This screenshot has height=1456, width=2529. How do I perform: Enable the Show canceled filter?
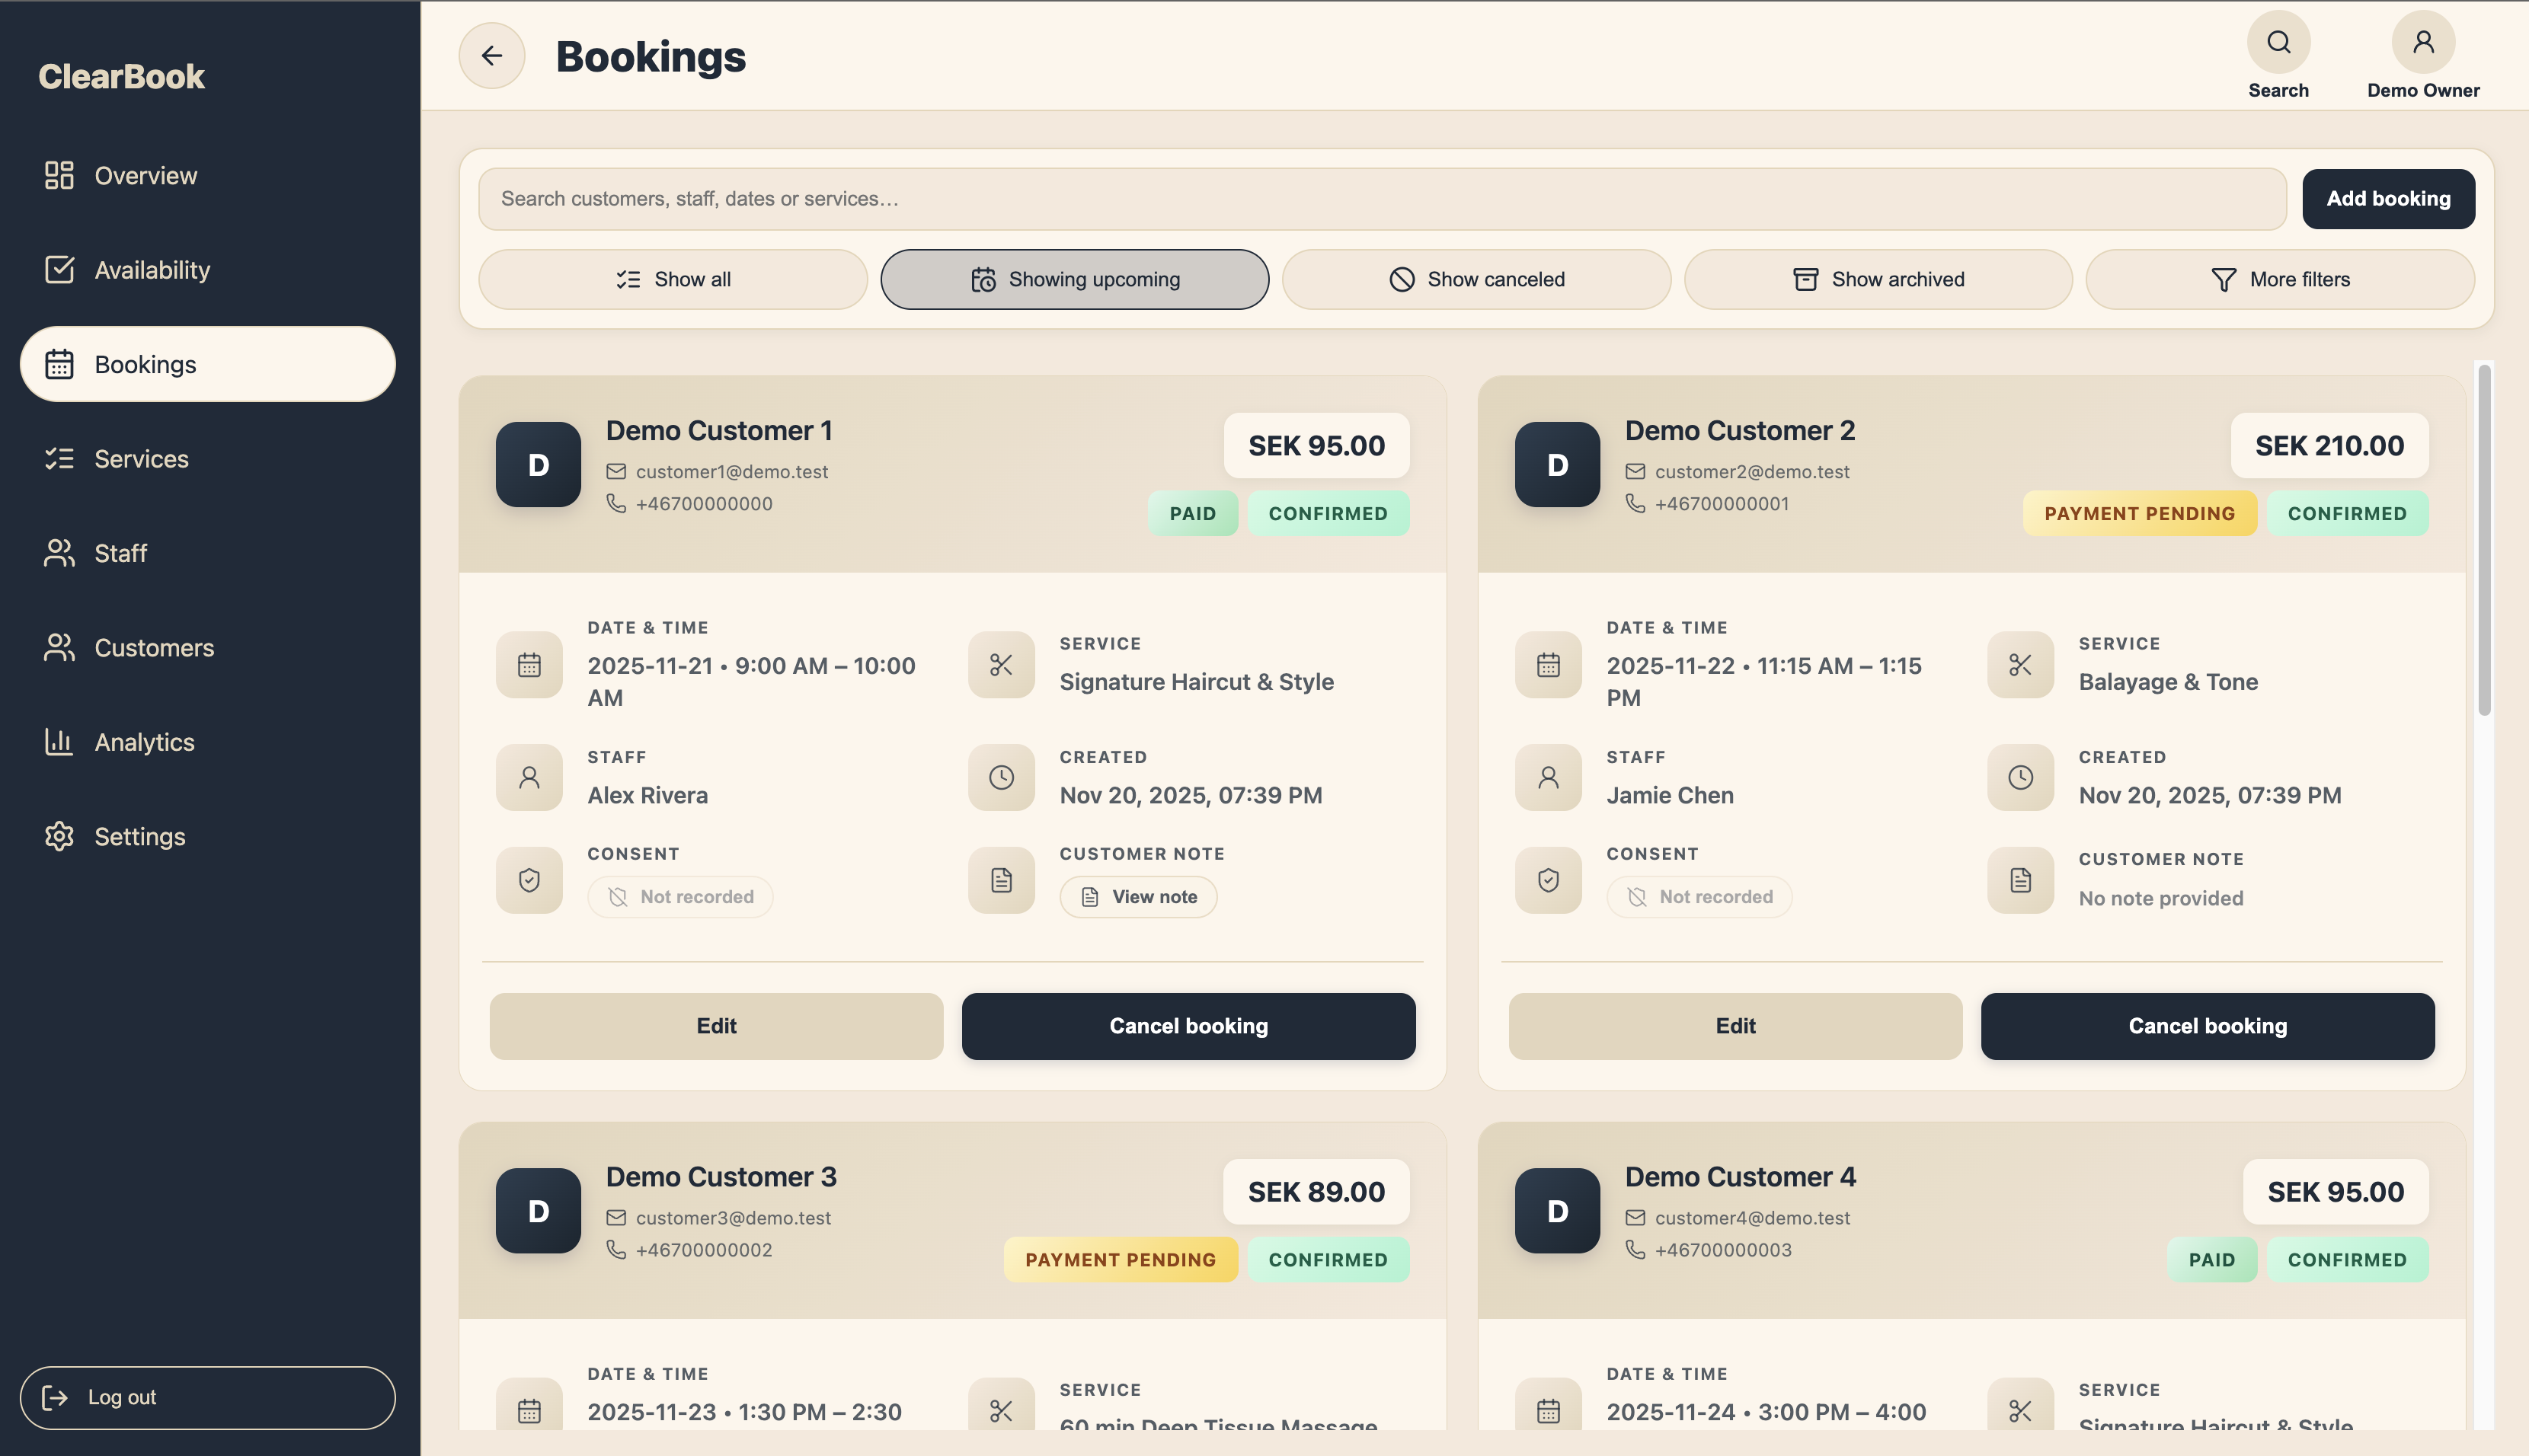1476,279
